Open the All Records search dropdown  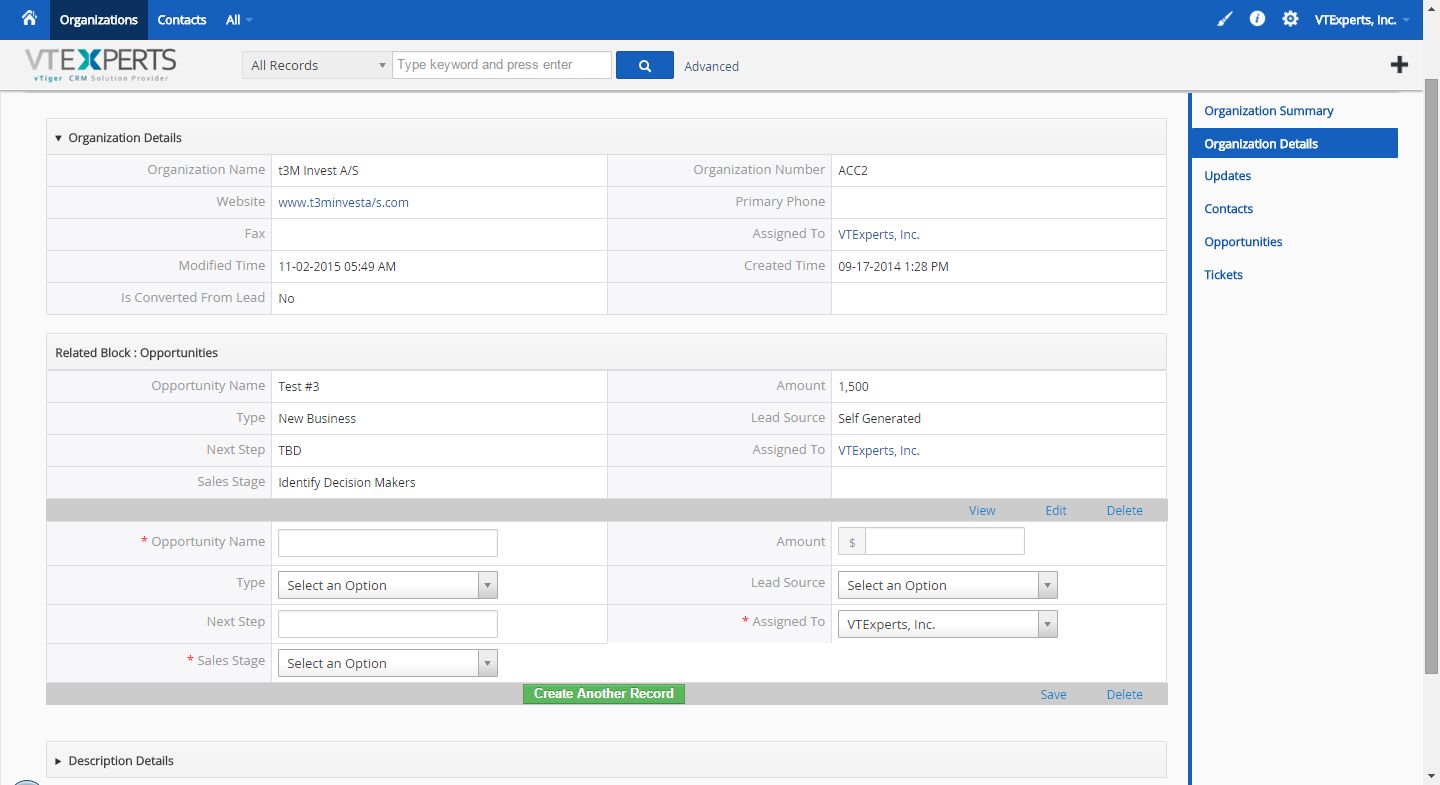tap(317, 65)
